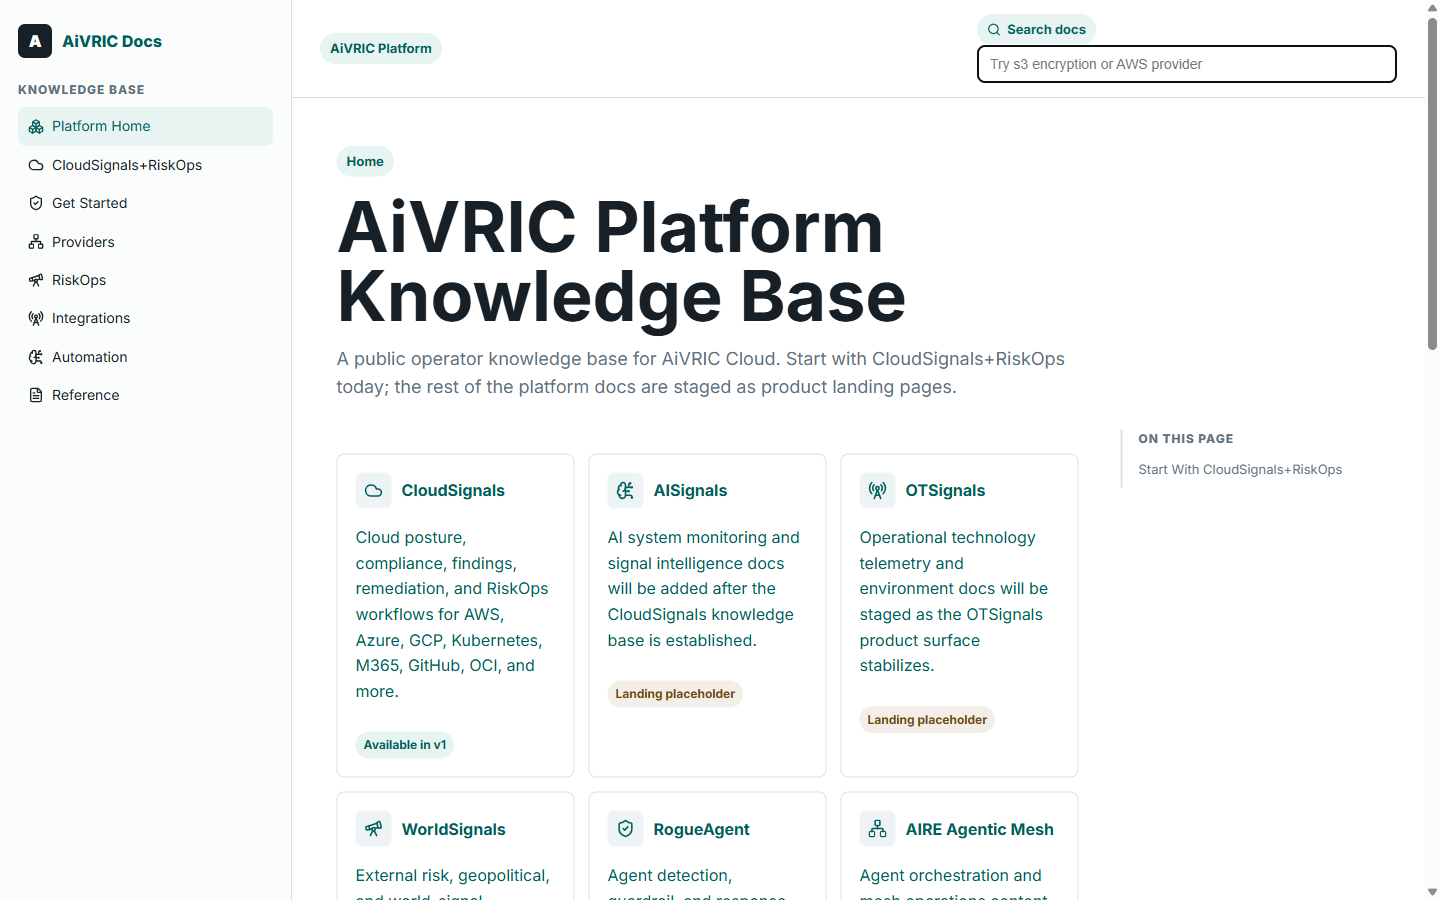
Task: Click the AiVRIC Platform pill button
Action: pos(381,48)
